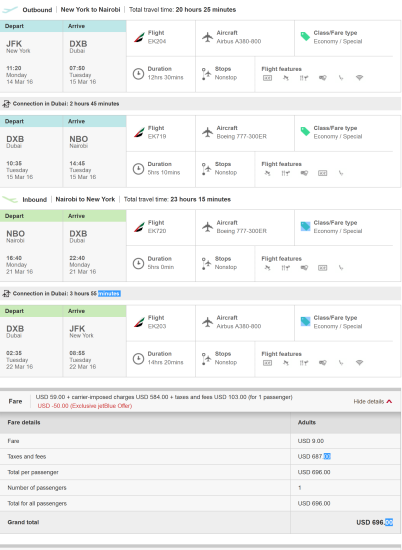Click the blue fare tag icon for EK720
Screen dimensions: 402x550
tap(305, 226)
